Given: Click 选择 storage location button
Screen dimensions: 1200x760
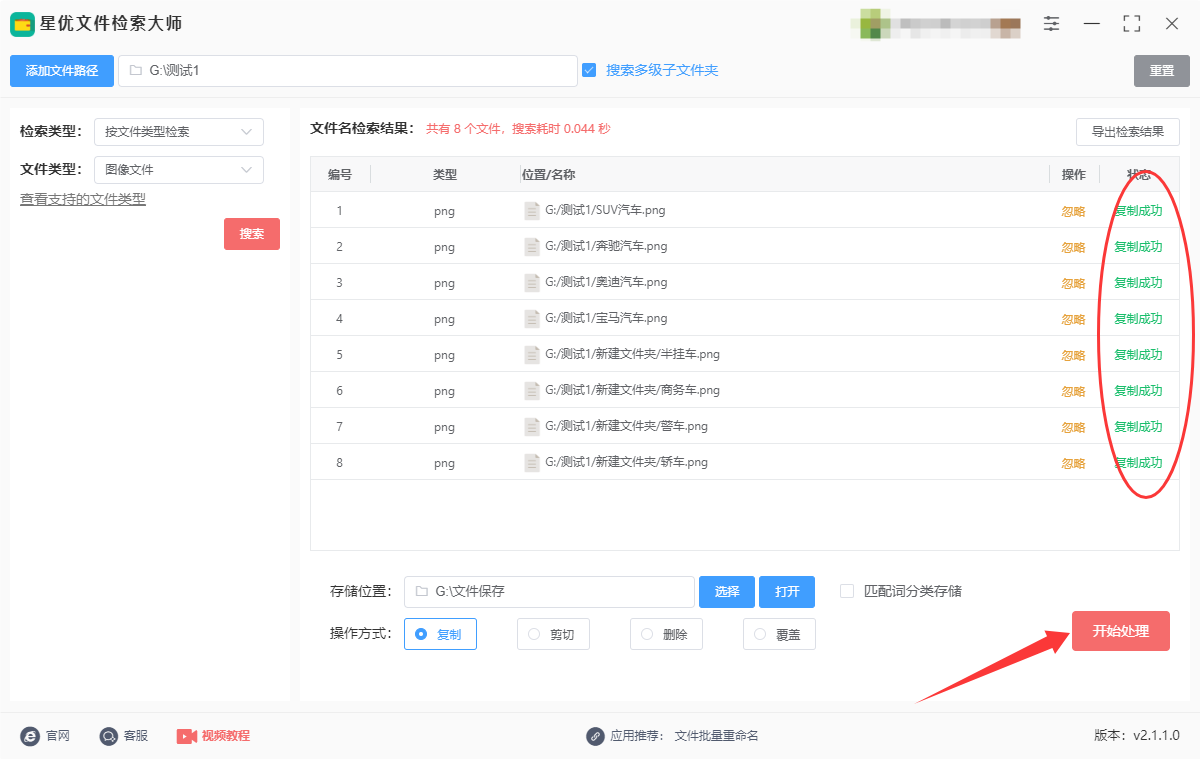Looking at the screenshot, I should click(x=727, y=592).
